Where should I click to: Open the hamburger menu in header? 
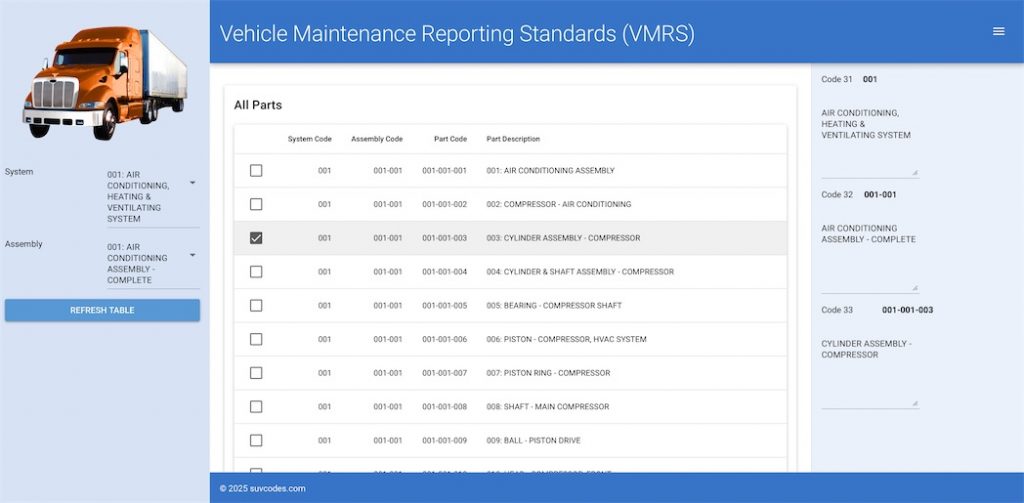coord(998,32)
